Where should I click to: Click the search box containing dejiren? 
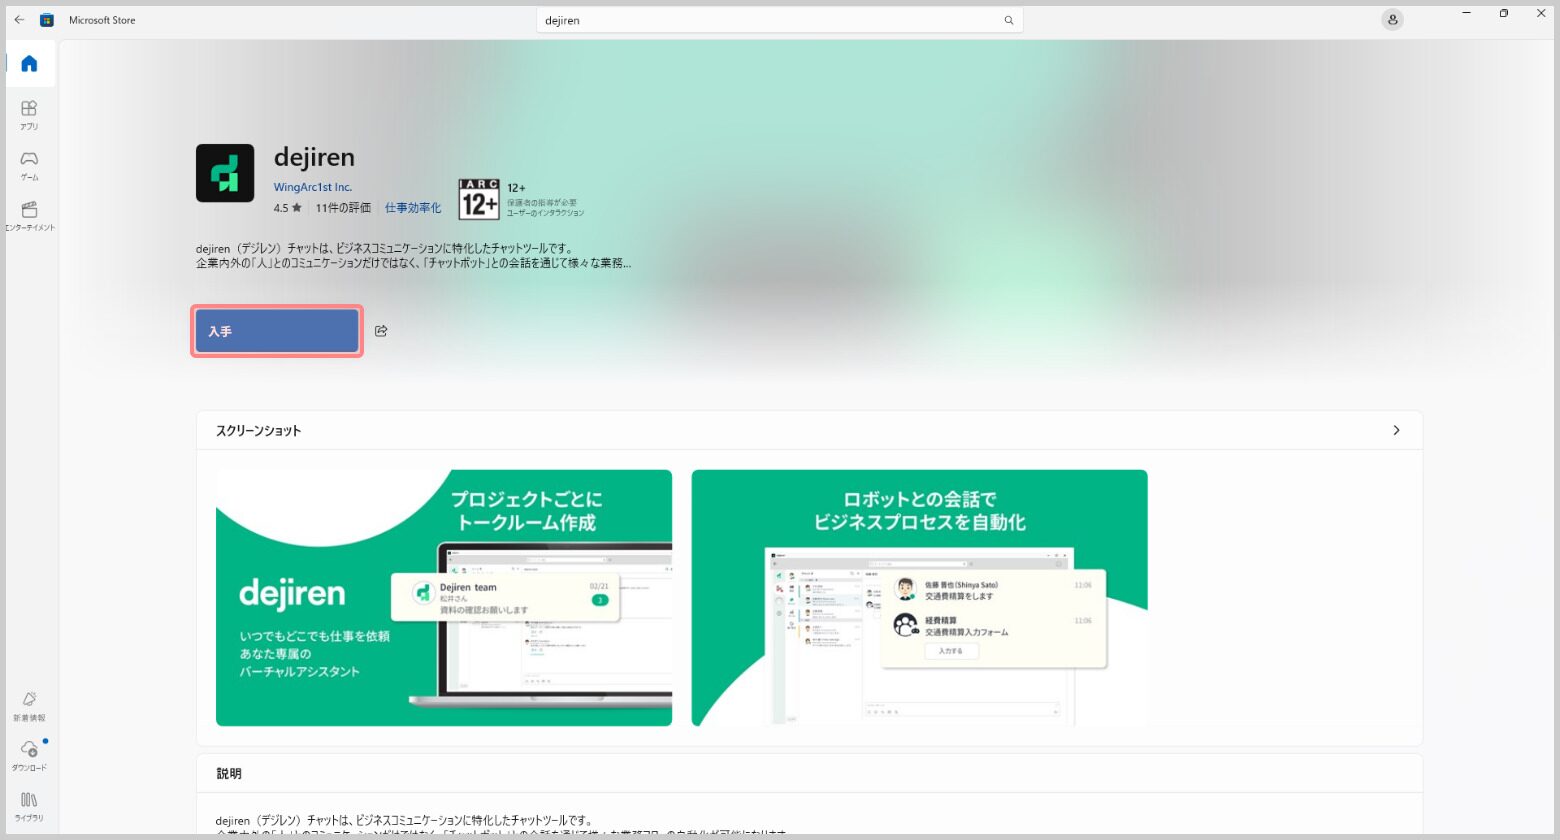point(770,20)
